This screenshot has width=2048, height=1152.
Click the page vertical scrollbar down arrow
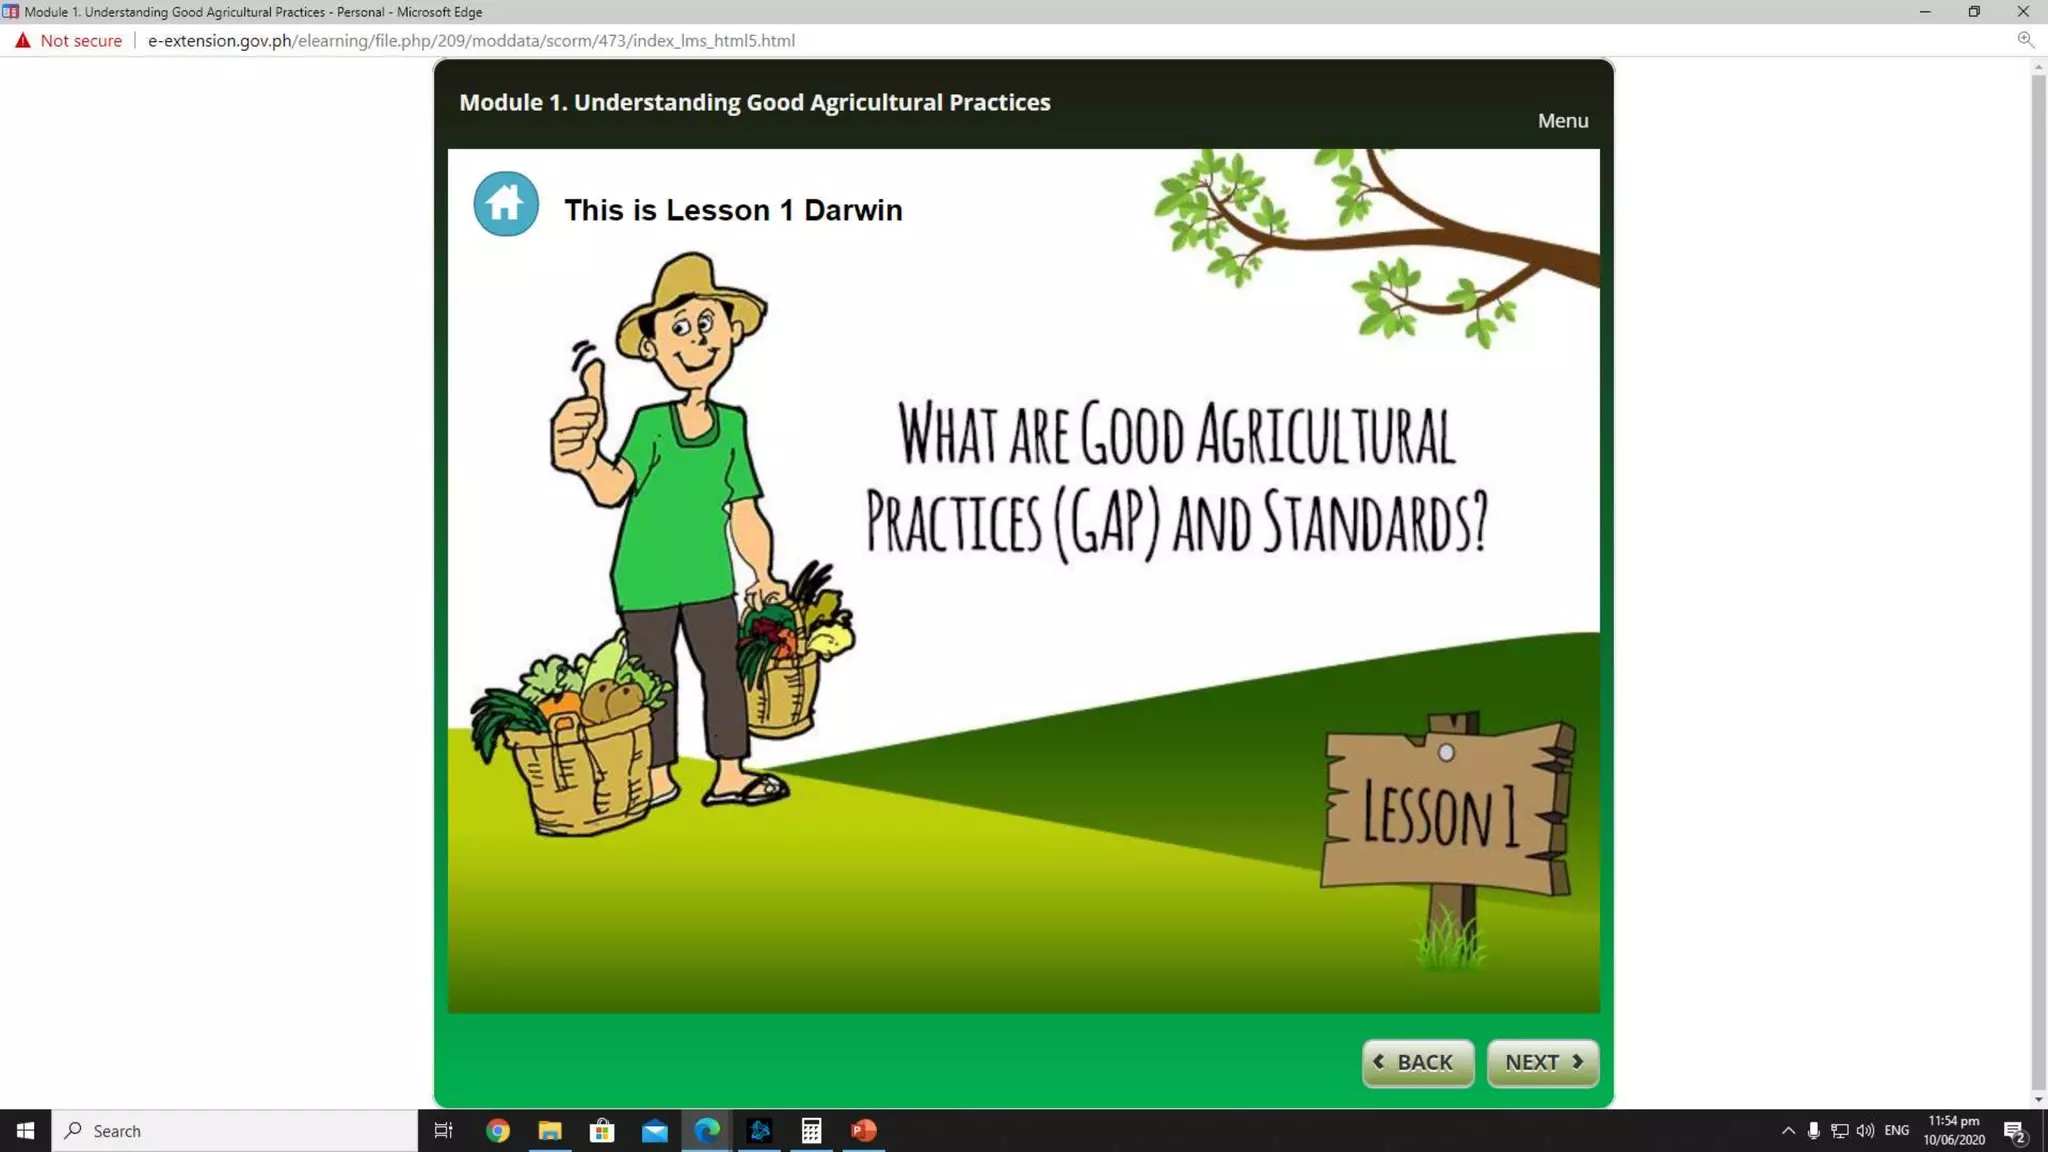(x=2038, y=1099)
